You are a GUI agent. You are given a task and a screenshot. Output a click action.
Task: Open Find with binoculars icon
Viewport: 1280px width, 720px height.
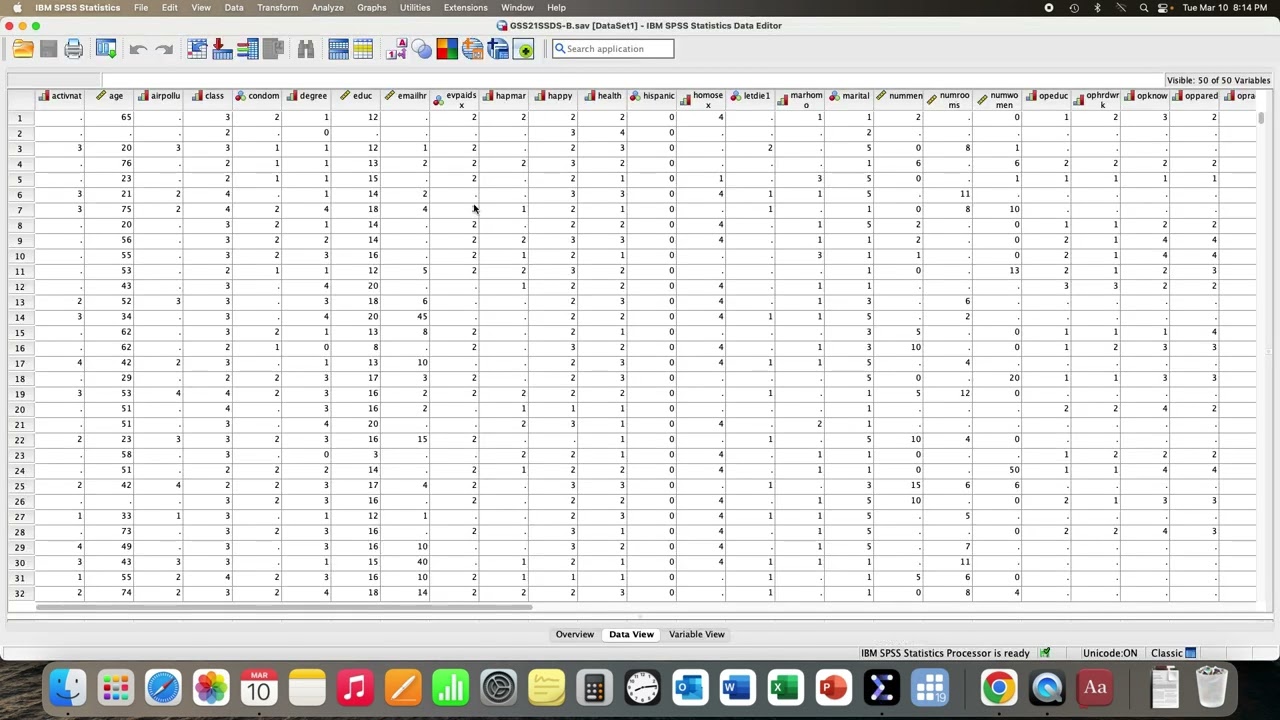(306, 49)
